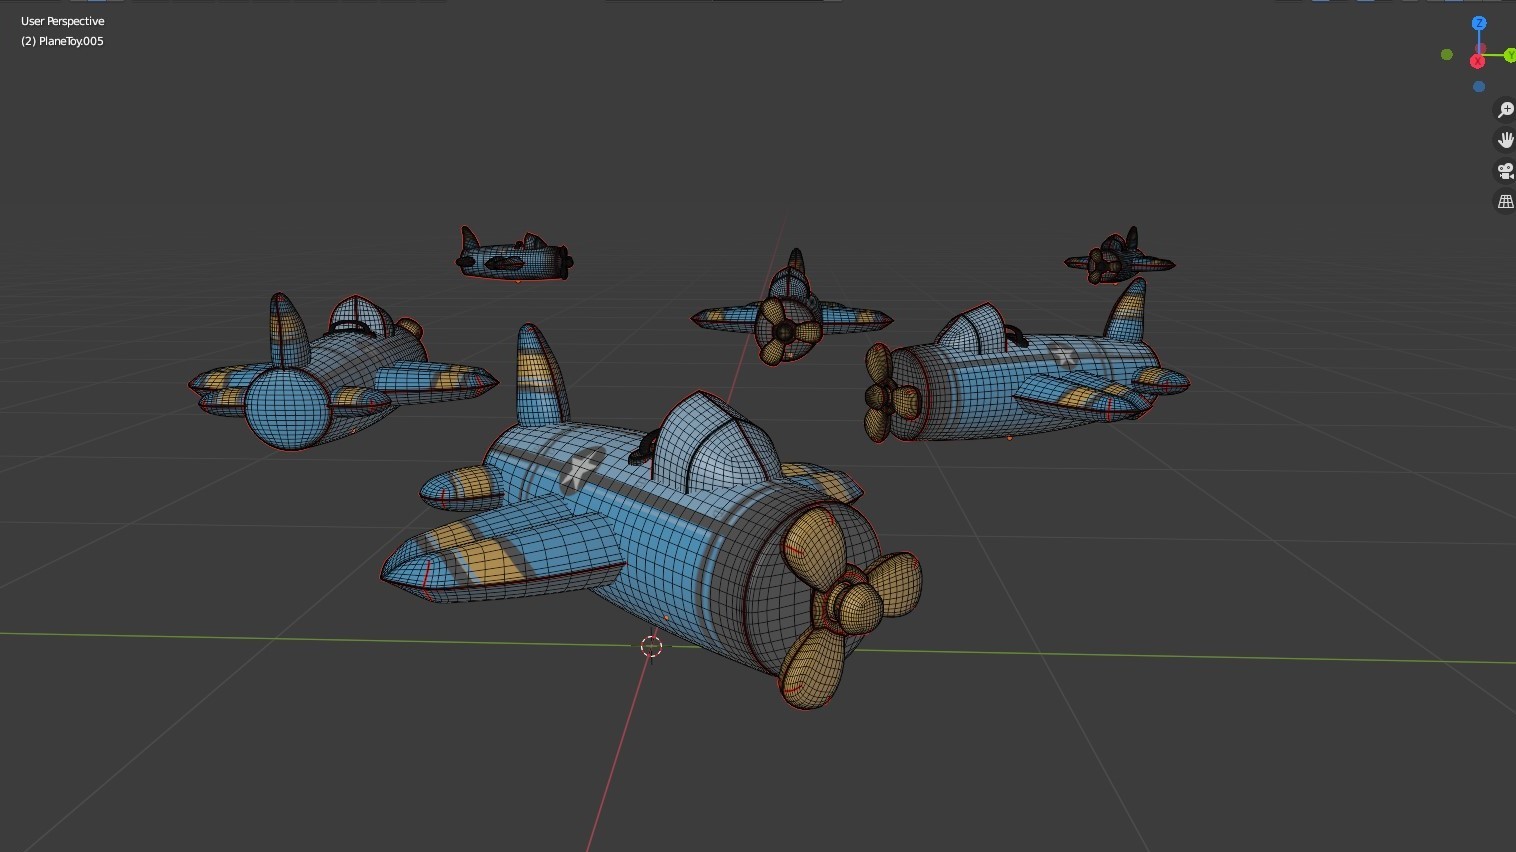Click the camera view icon

[1505, 170]
